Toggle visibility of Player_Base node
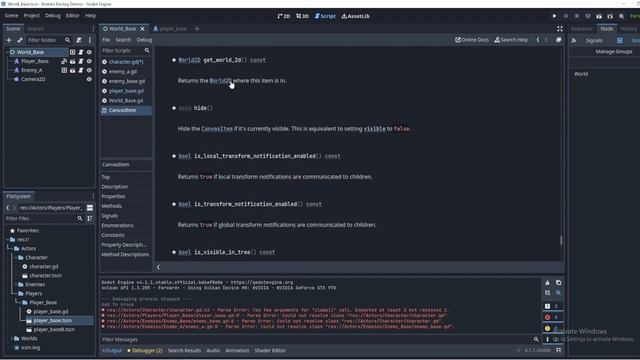The width and height of the screenshot is (640, 360). [89, 61]
